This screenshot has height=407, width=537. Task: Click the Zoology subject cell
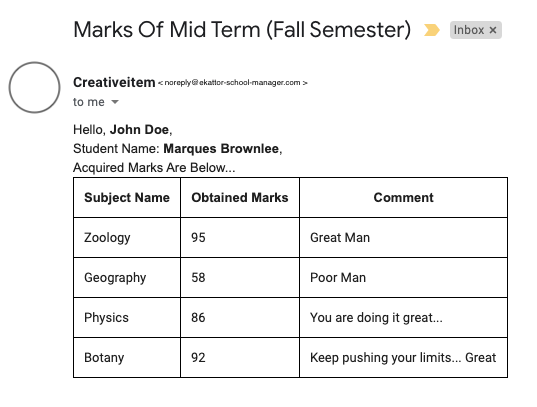127,237
